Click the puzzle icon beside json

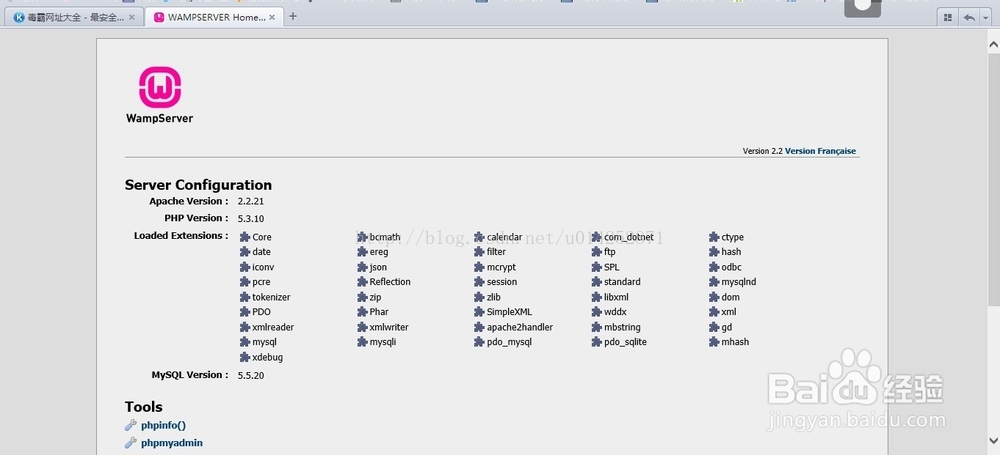click(362, 267)
